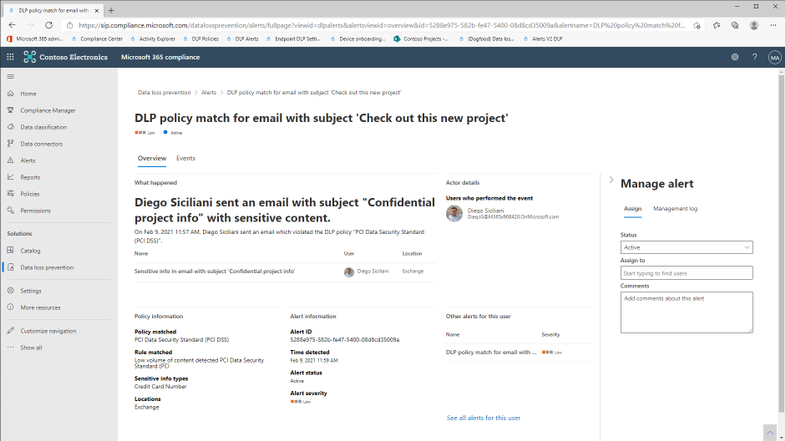Click the Assign to user field

(x=686, y=272)
